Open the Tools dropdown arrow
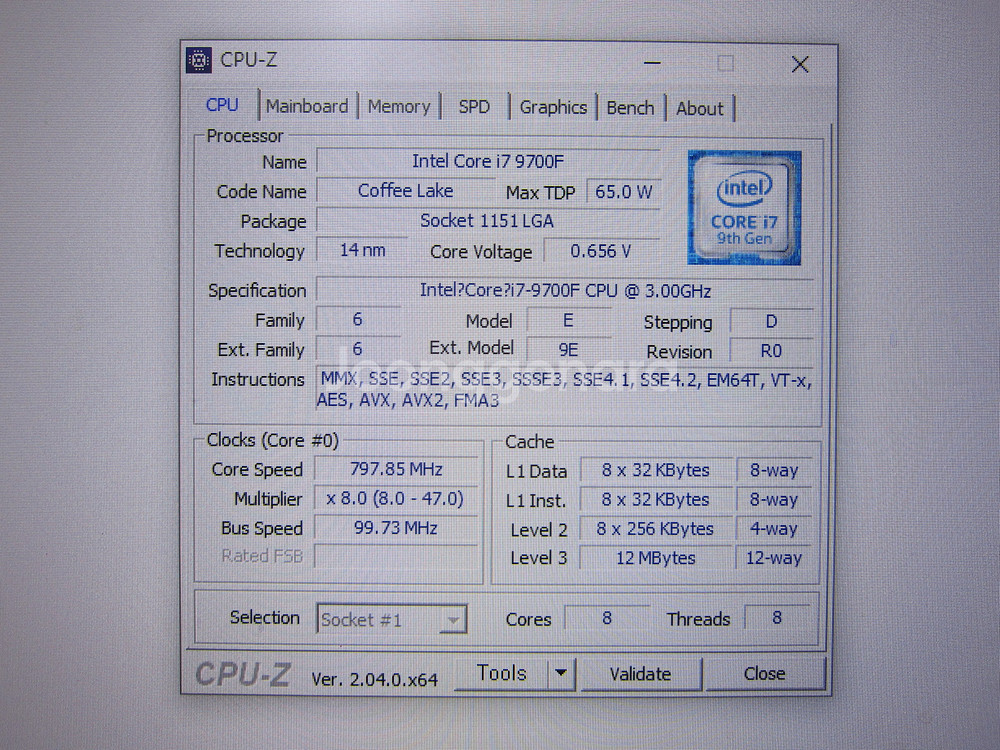The width and height of the screenshot is (1000, 750). point(561,673)
